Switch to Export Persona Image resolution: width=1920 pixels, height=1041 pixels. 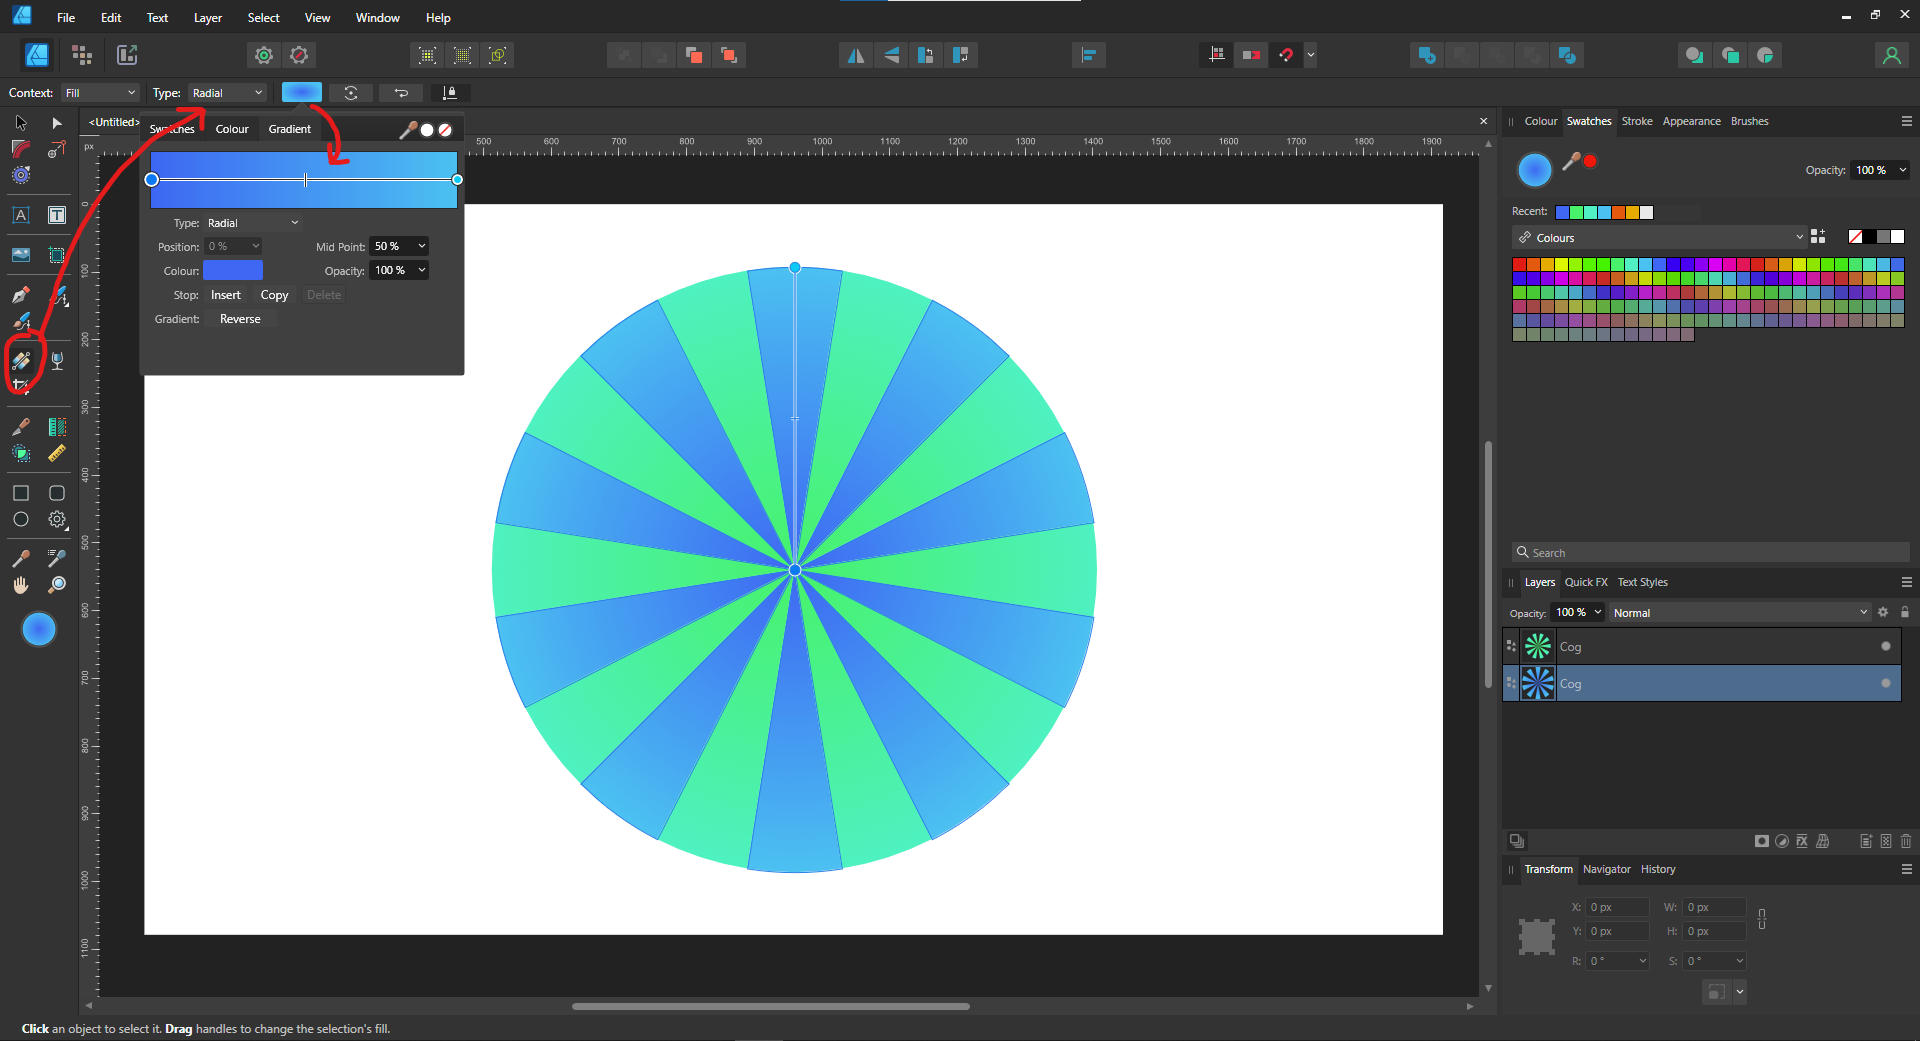click(127, 55)
